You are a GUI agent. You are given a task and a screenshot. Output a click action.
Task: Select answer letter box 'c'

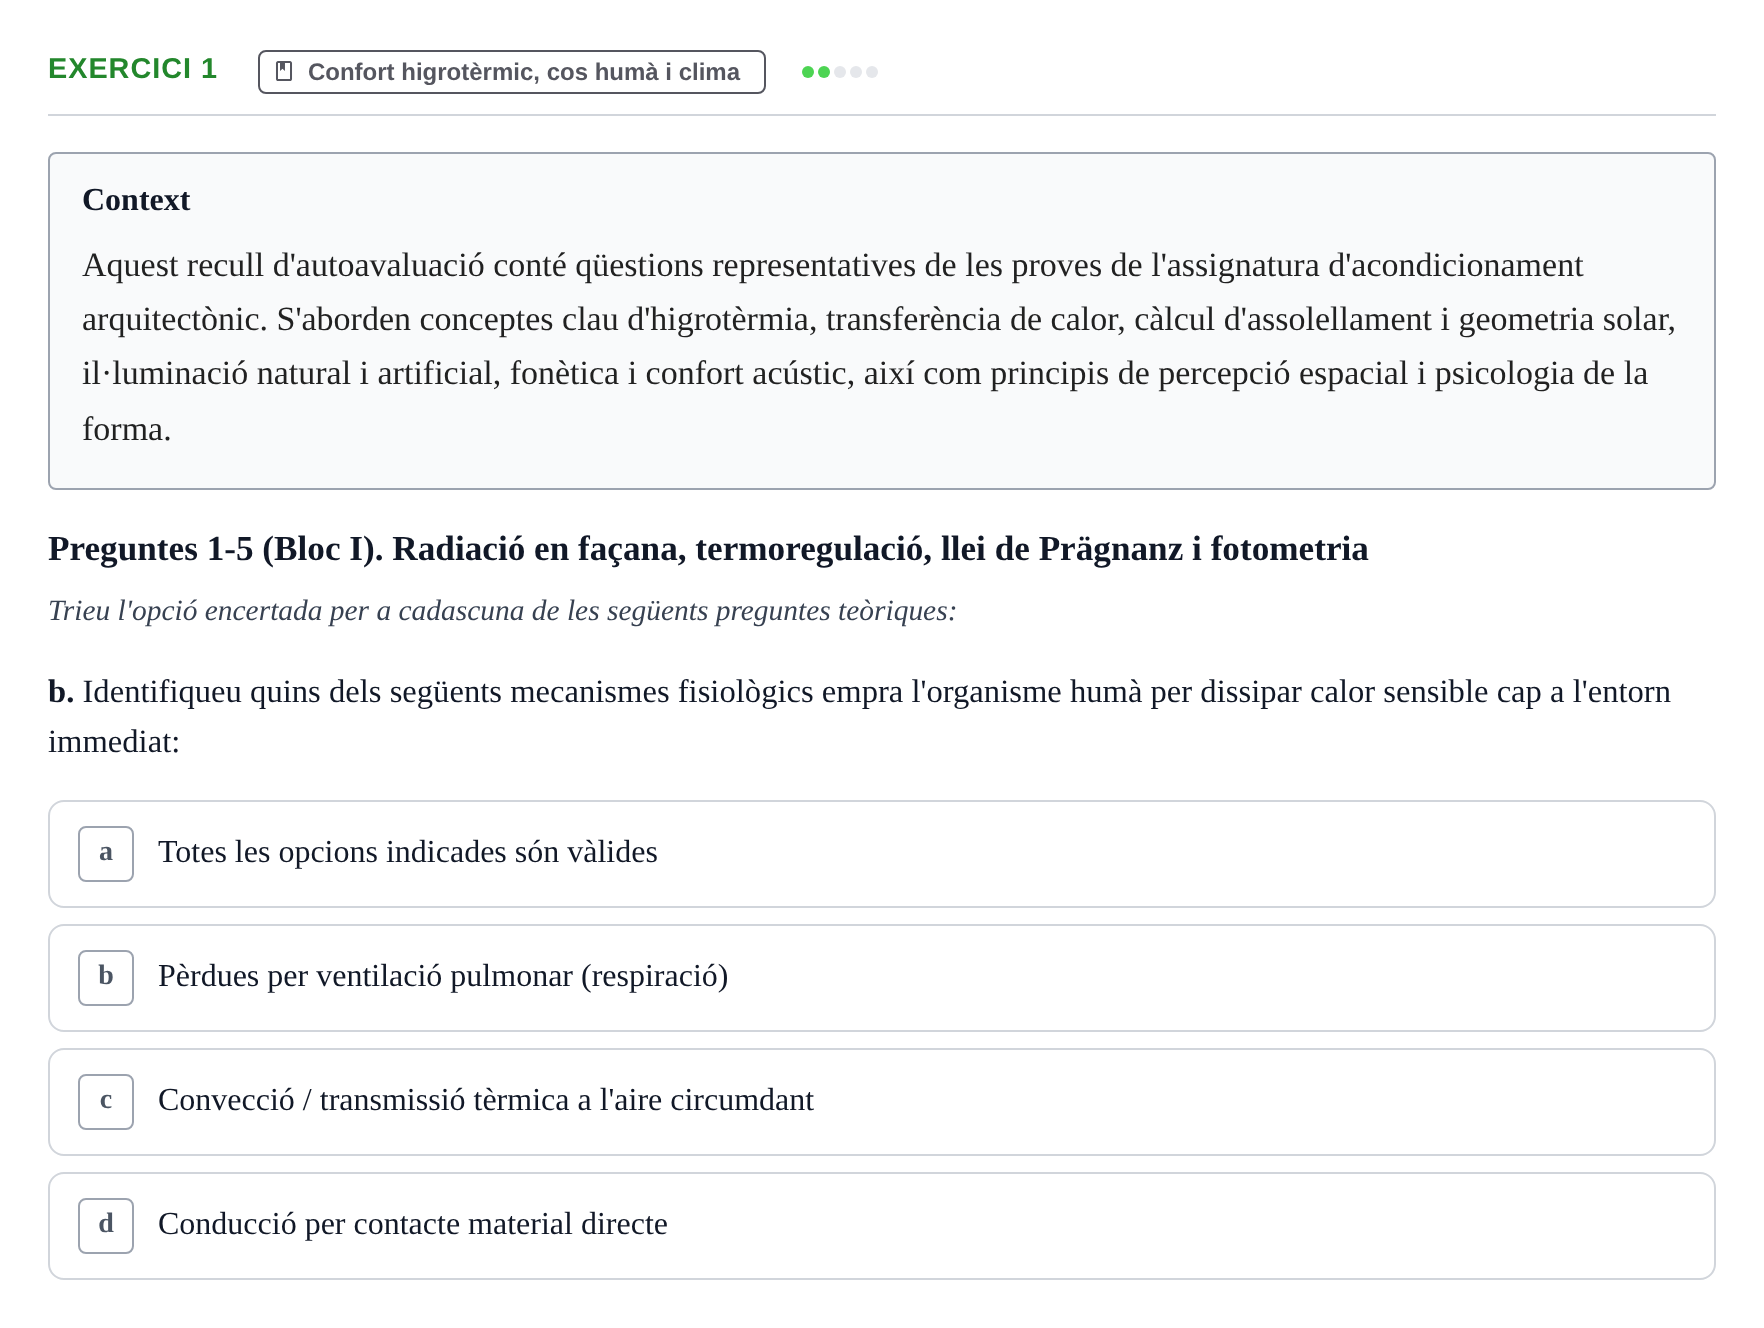tap(106, 1102)
